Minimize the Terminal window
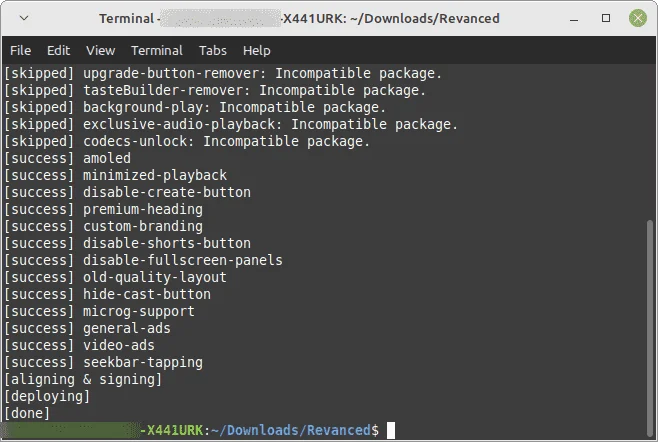Screen dimensions: 658x442 click(x=574, y=18)
